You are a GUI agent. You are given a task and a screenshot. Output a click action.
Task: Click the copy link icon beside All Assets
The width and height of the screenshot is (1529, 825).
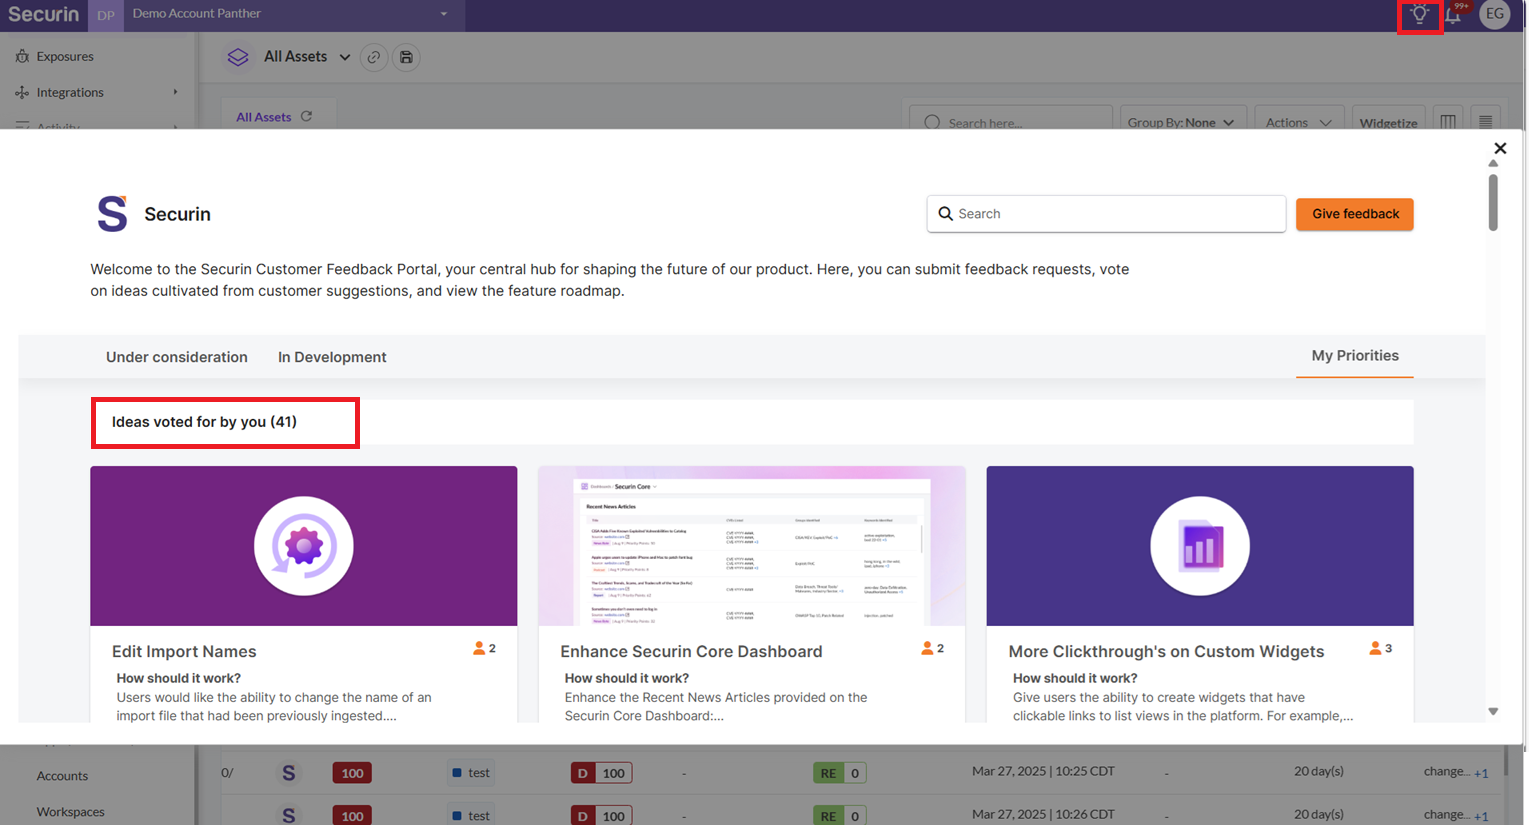pos(373,57)
